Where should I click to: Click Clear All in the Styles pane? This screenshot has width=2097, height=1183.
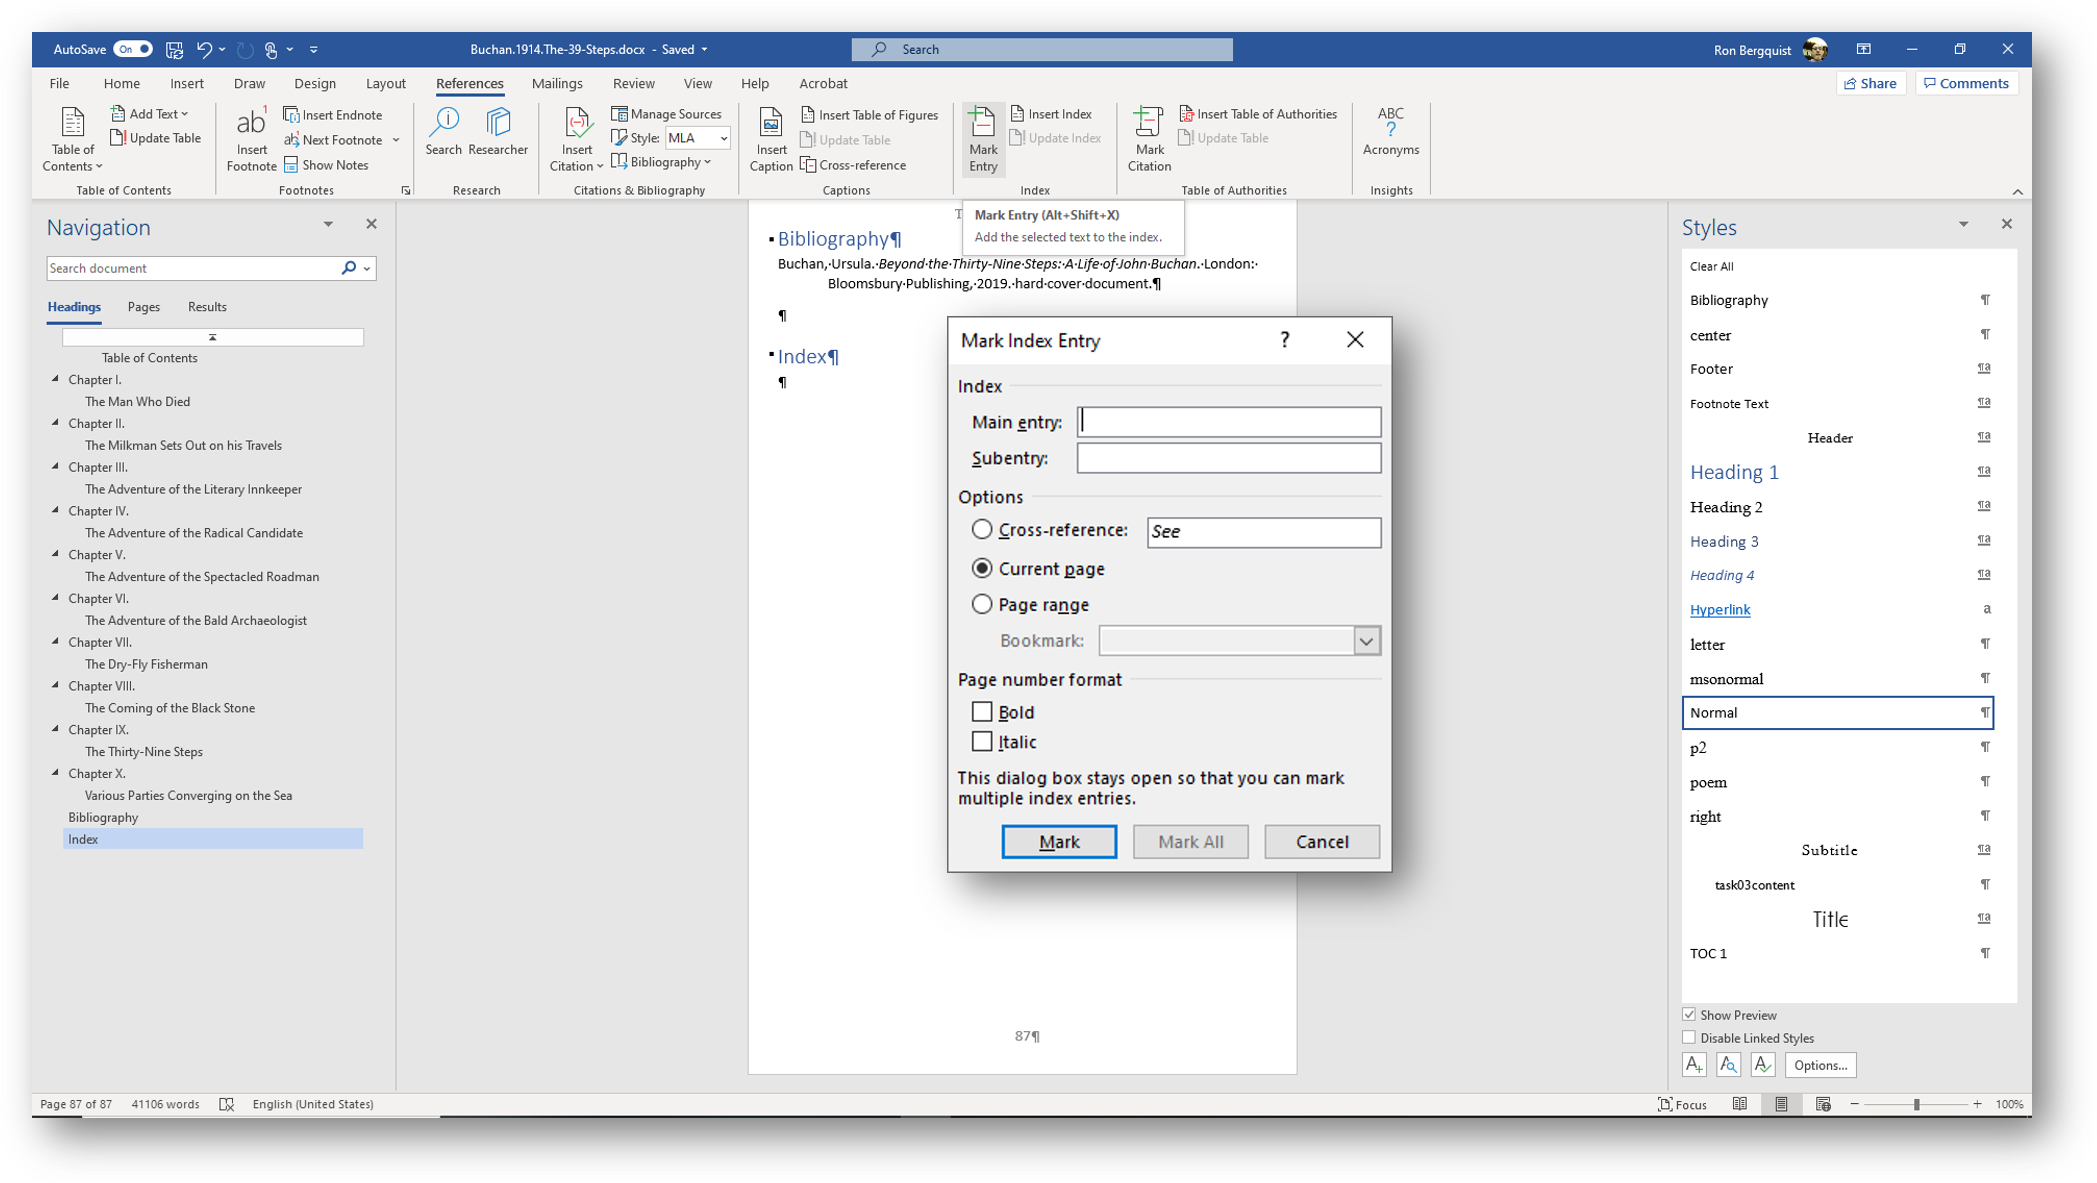point(1712,266)
